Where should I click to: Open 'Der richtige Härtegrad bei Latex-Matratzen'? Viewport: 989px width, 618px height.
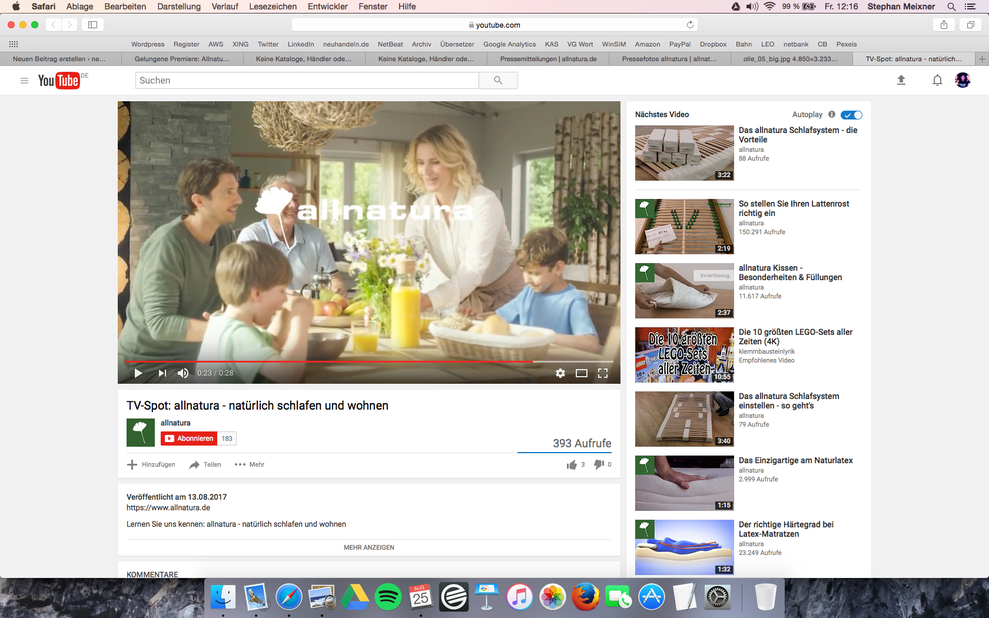786,529
